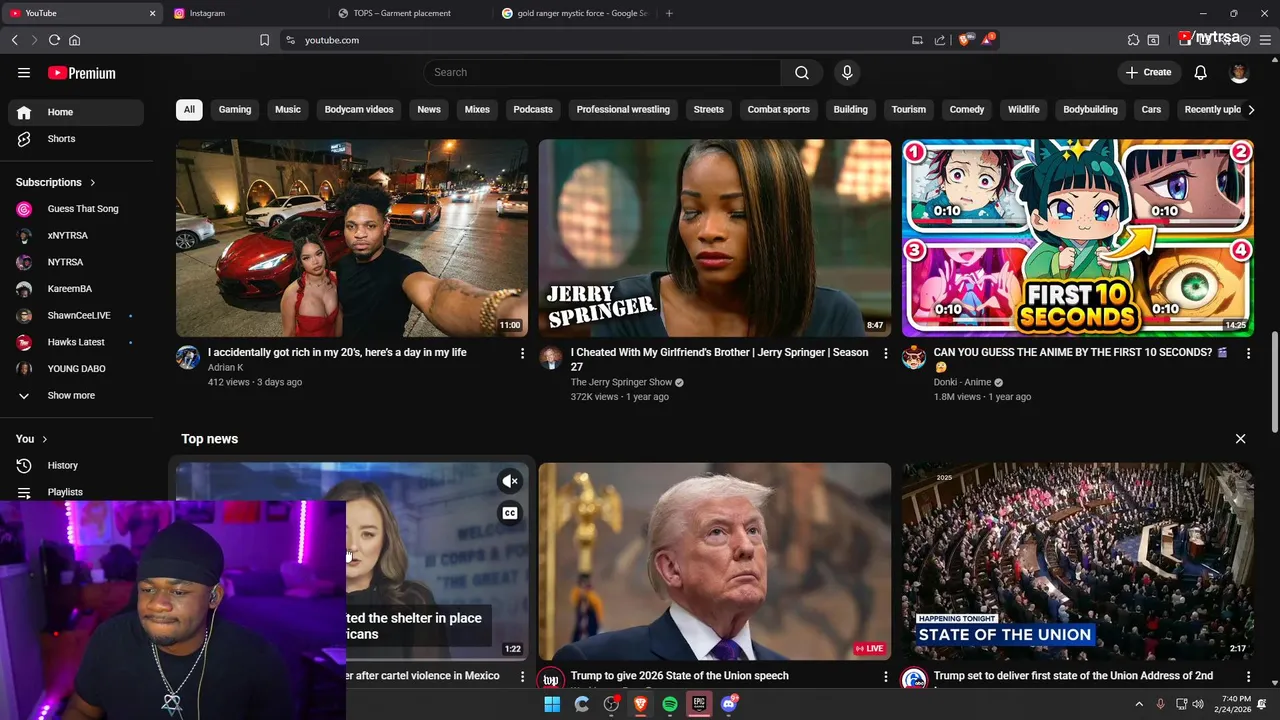Open the YOUNG DABO subscription
1280x720 pixels.
point(76,369)
